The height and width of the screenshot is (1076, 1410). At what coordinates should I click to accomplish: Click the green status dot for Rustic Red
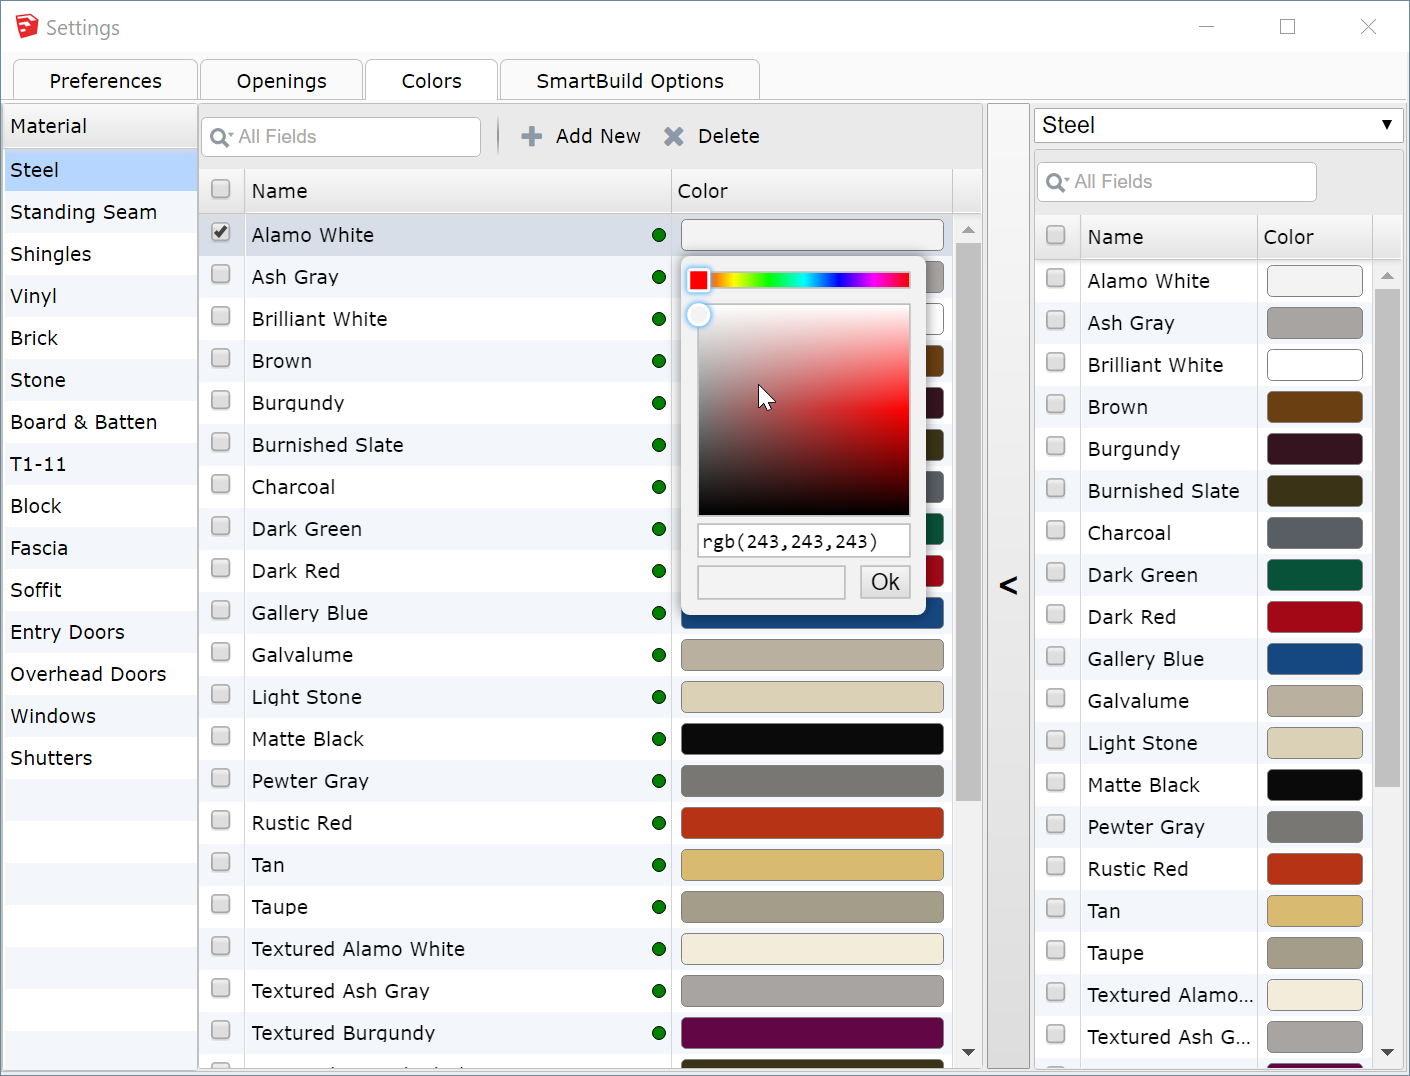(659, 823)
